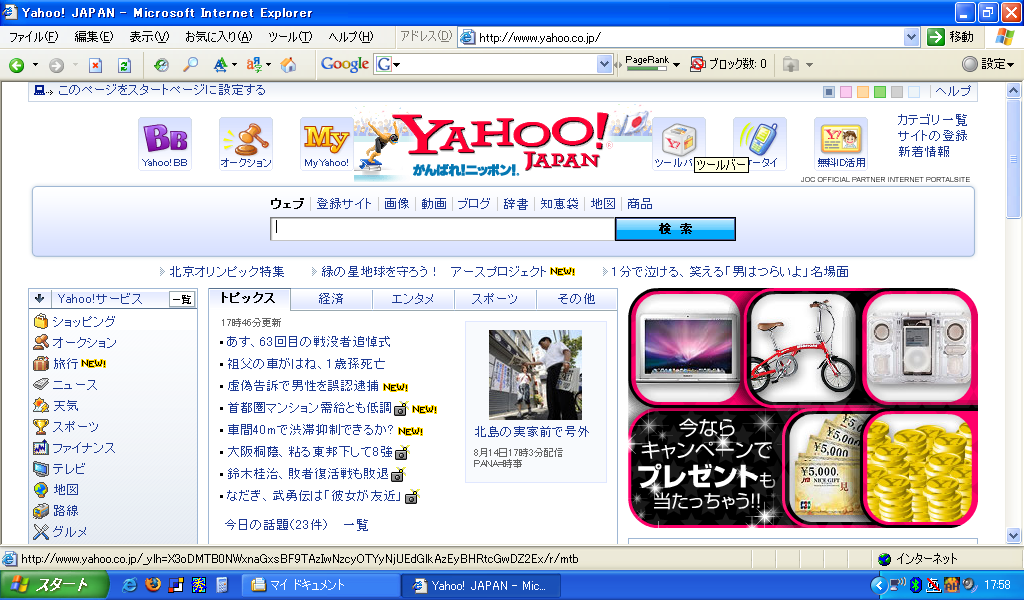Choose the pink page color swatch
Image resolution: width=1024 pixels, height=600 pixels.
point(846,92)
